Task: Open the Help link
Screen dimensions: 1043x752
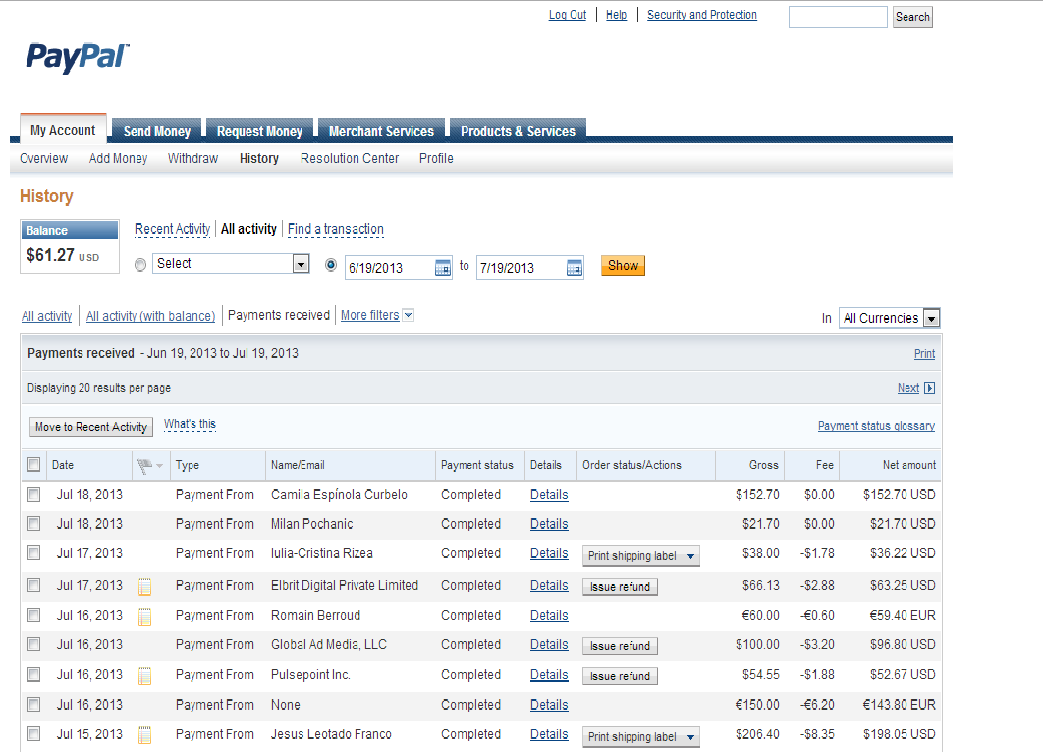Action: click(617, 15)
